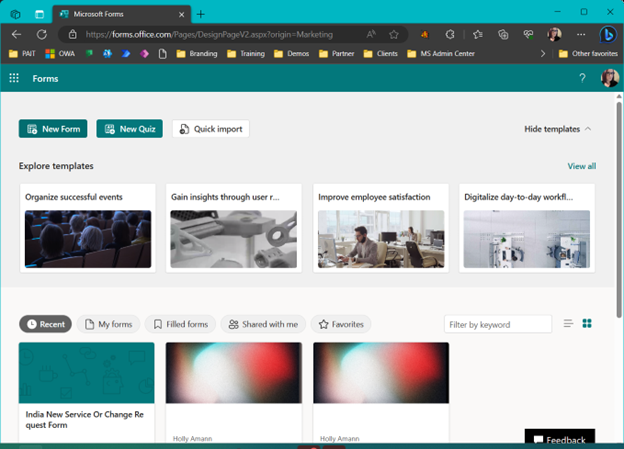Click the Filter by keyword field
Screen dimensions: 624x449
[498, 324]
